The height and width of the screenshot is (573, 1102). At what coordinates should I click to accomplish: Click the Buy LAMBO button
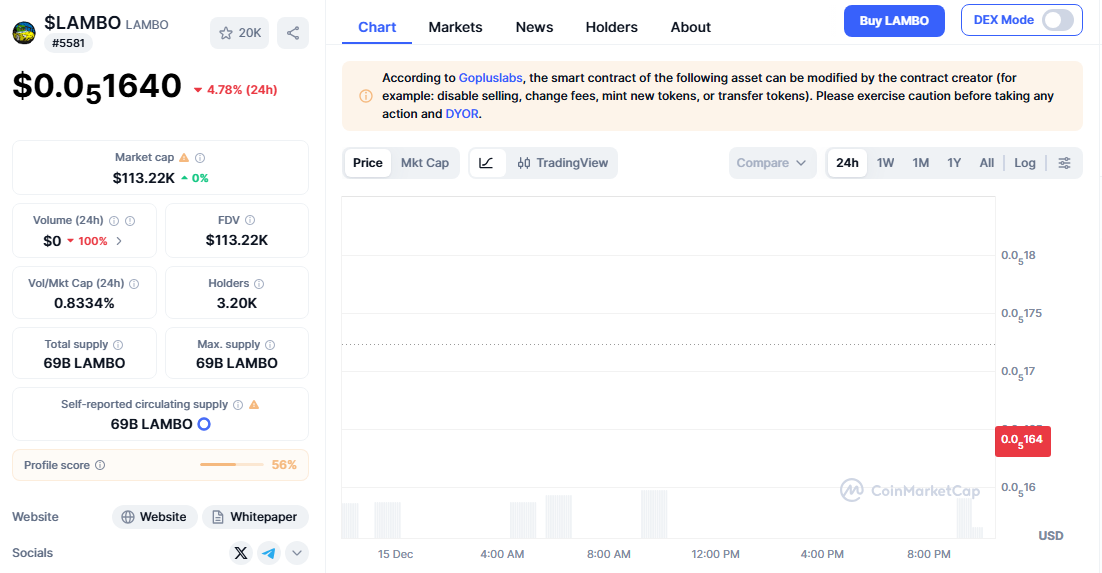894,20
